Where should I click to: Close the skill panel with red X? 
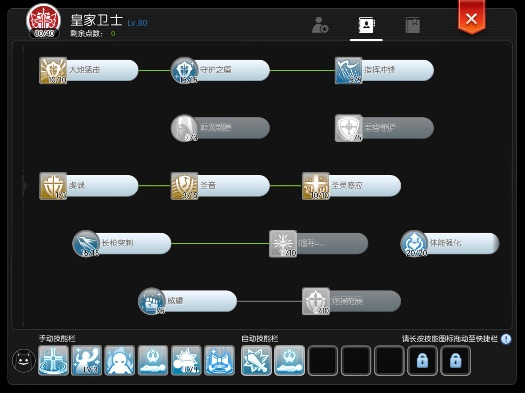[471, 18]
